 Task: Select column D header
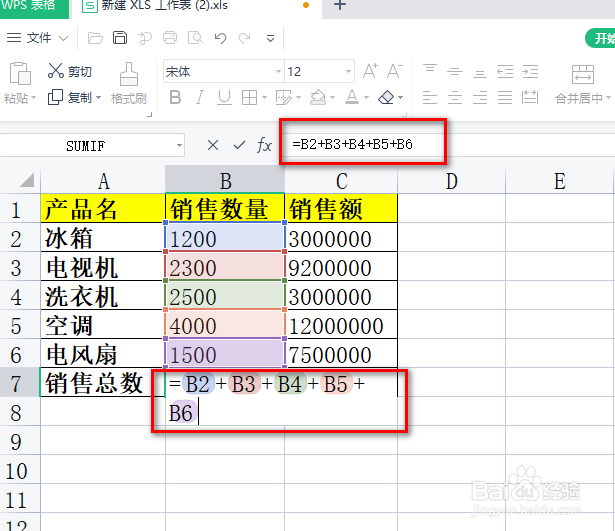451,181
